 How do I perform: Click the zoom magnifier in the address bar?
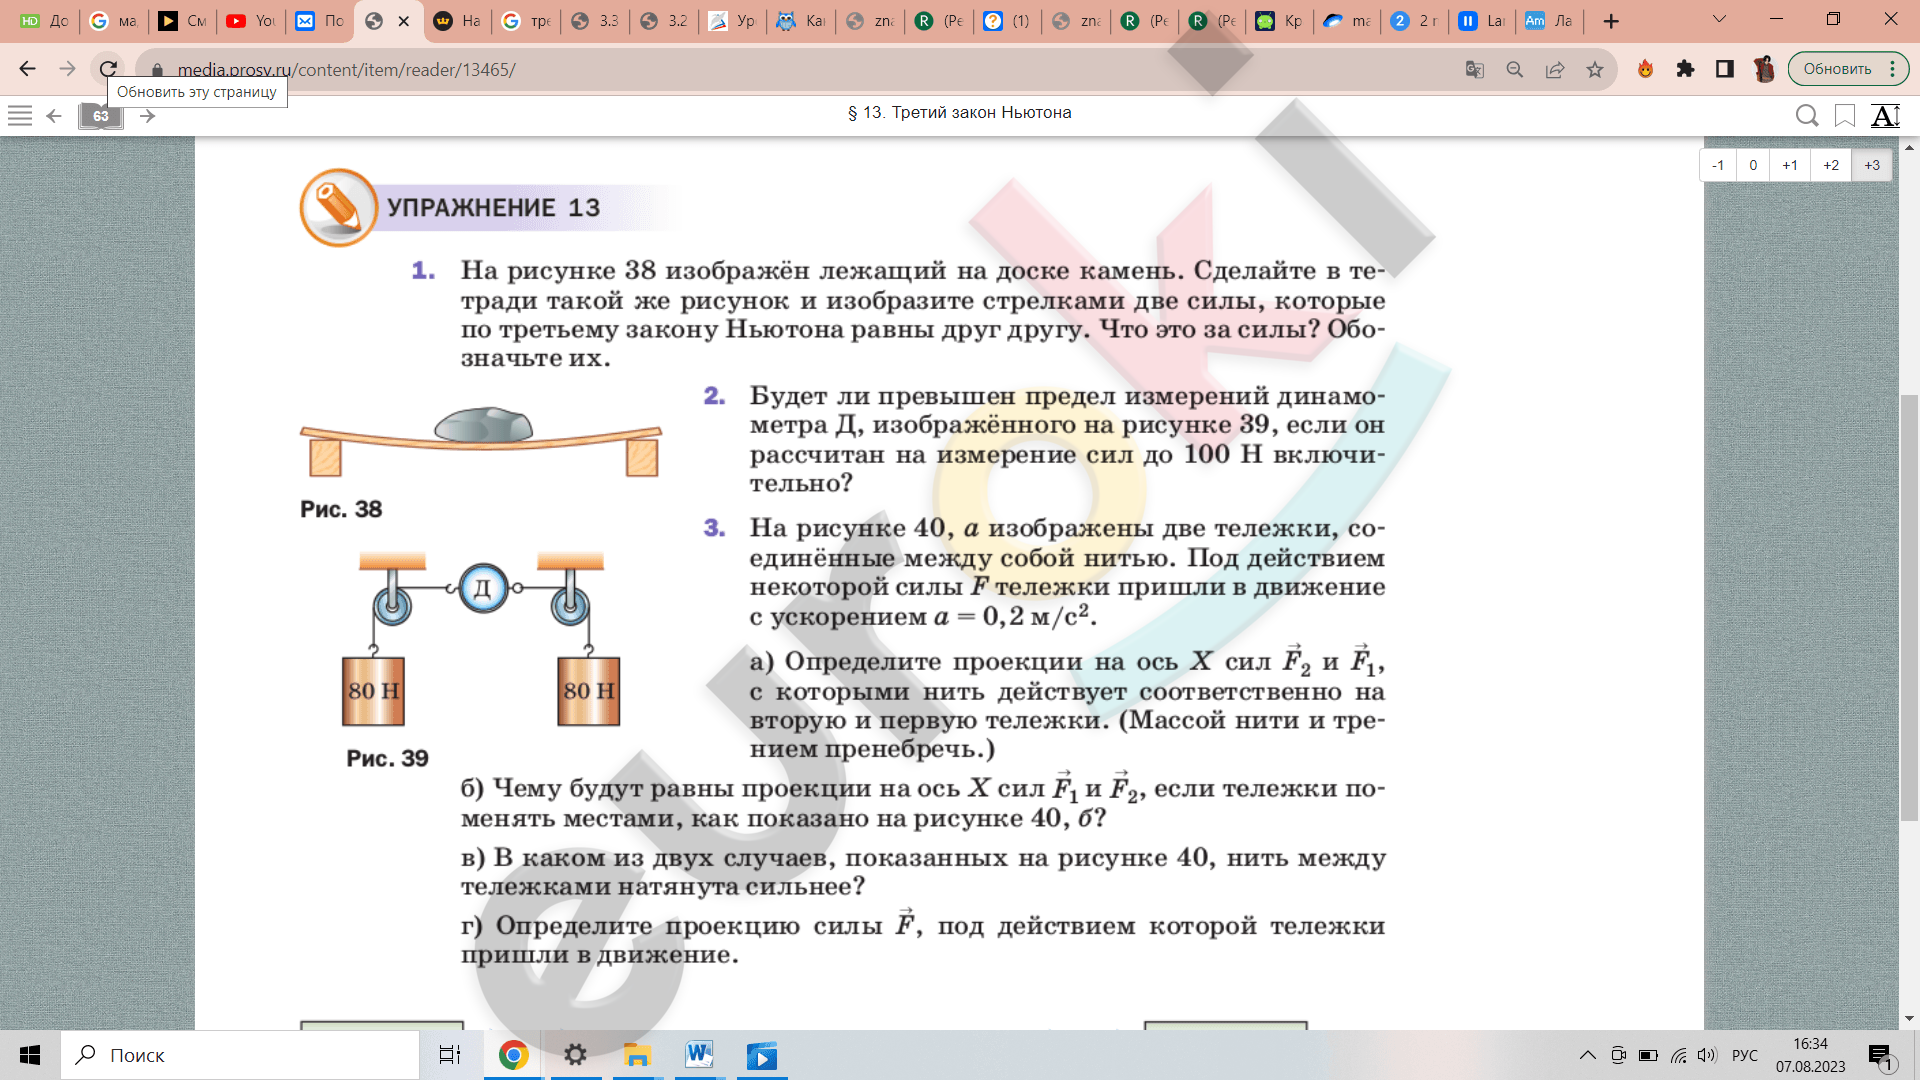[x=1515, y=69]
